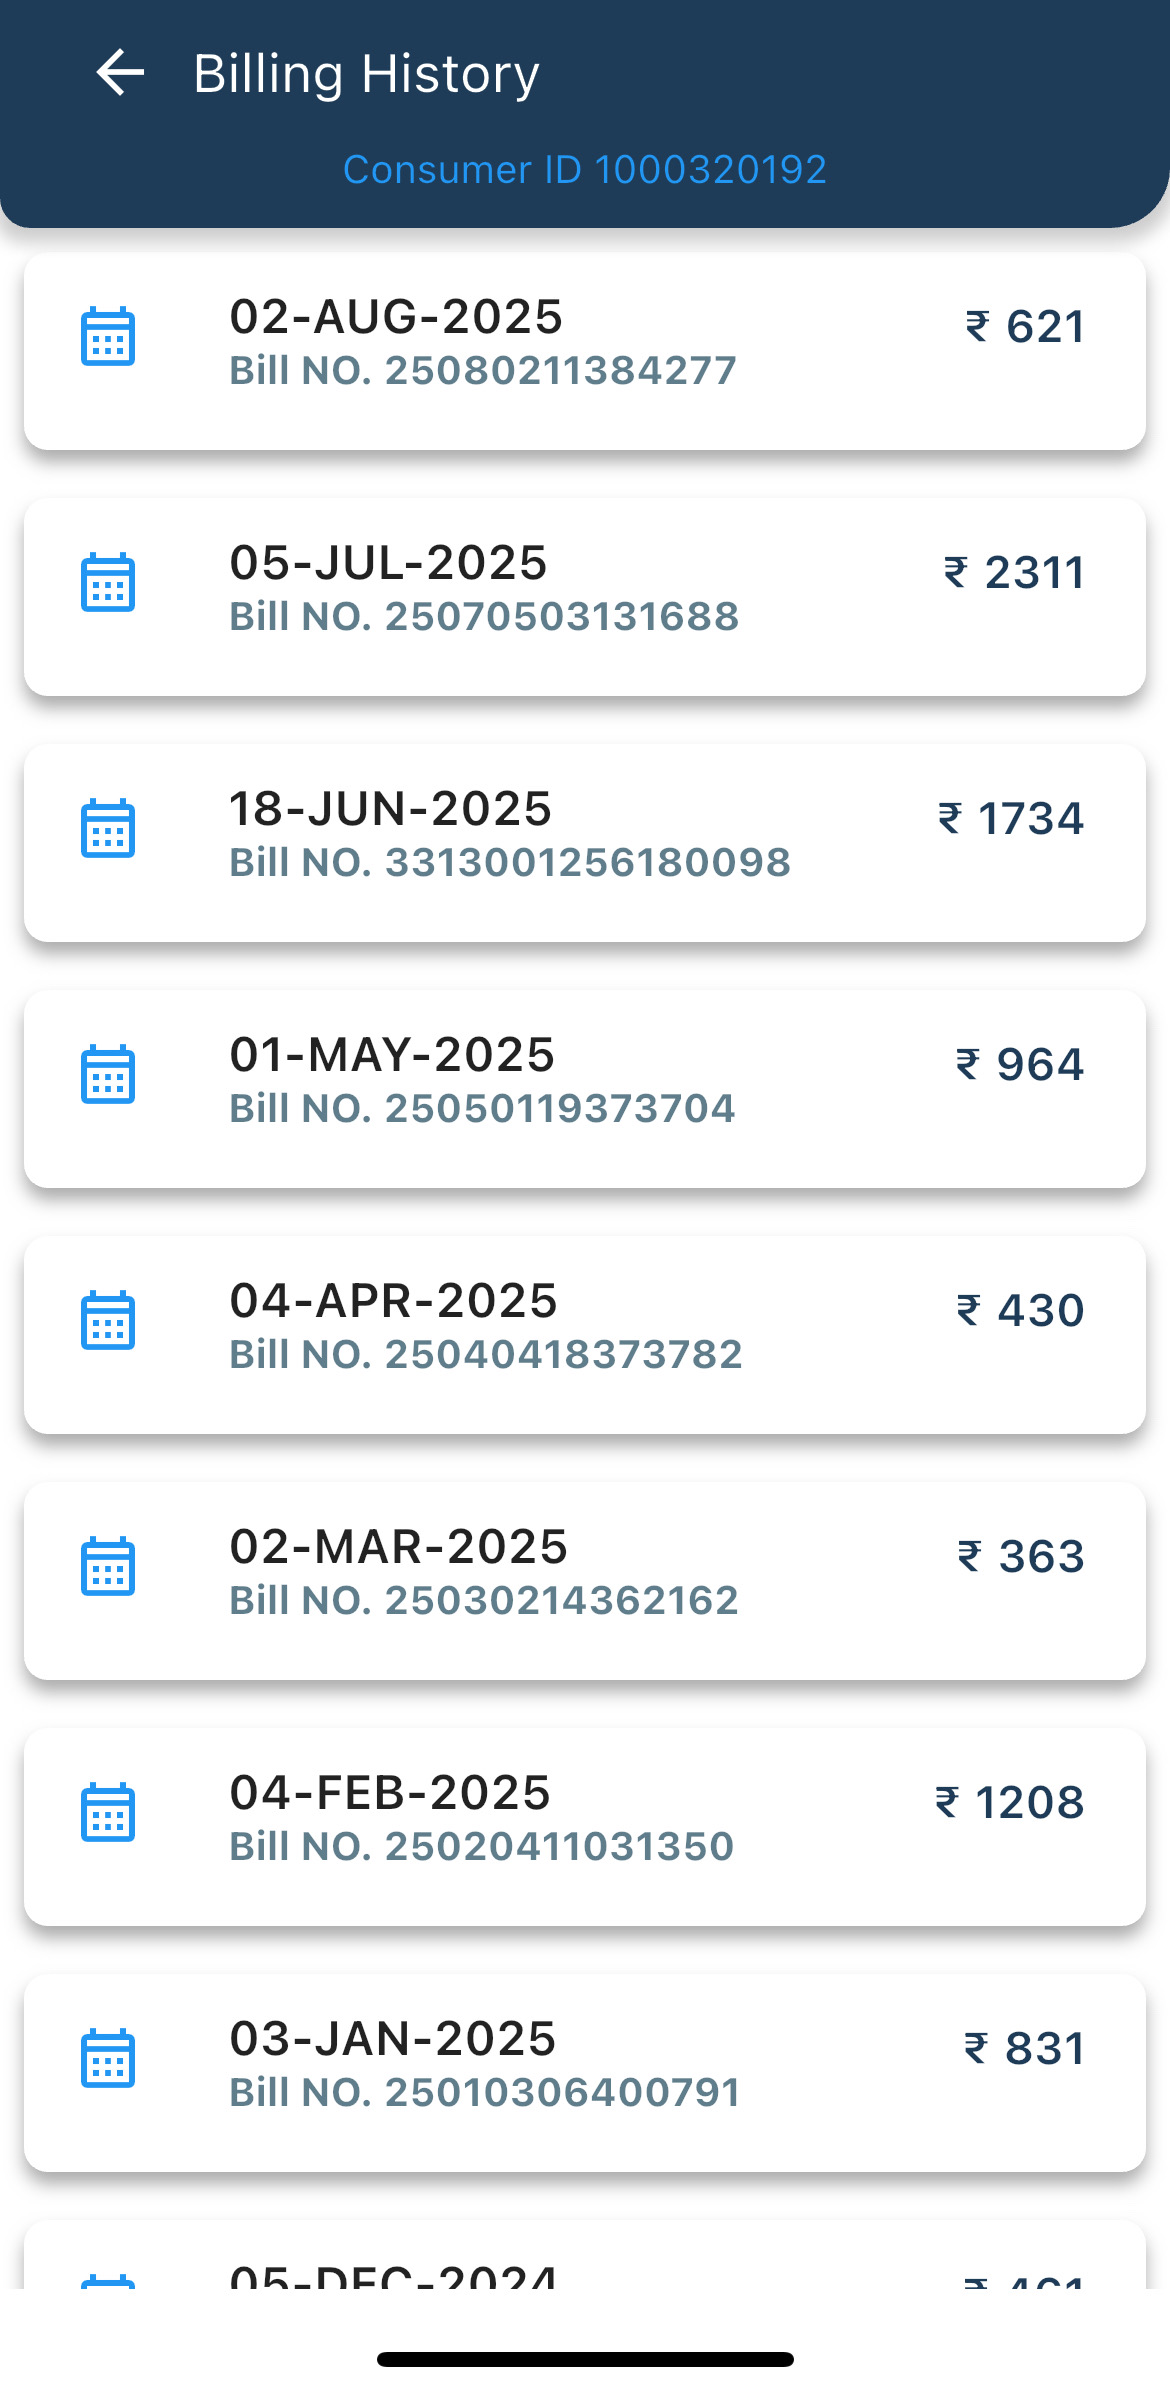This screenshot has width=1170, height=2391.
Task: Click calendar icon for 18-JUN-2025 bill
Action: [108, 829]
